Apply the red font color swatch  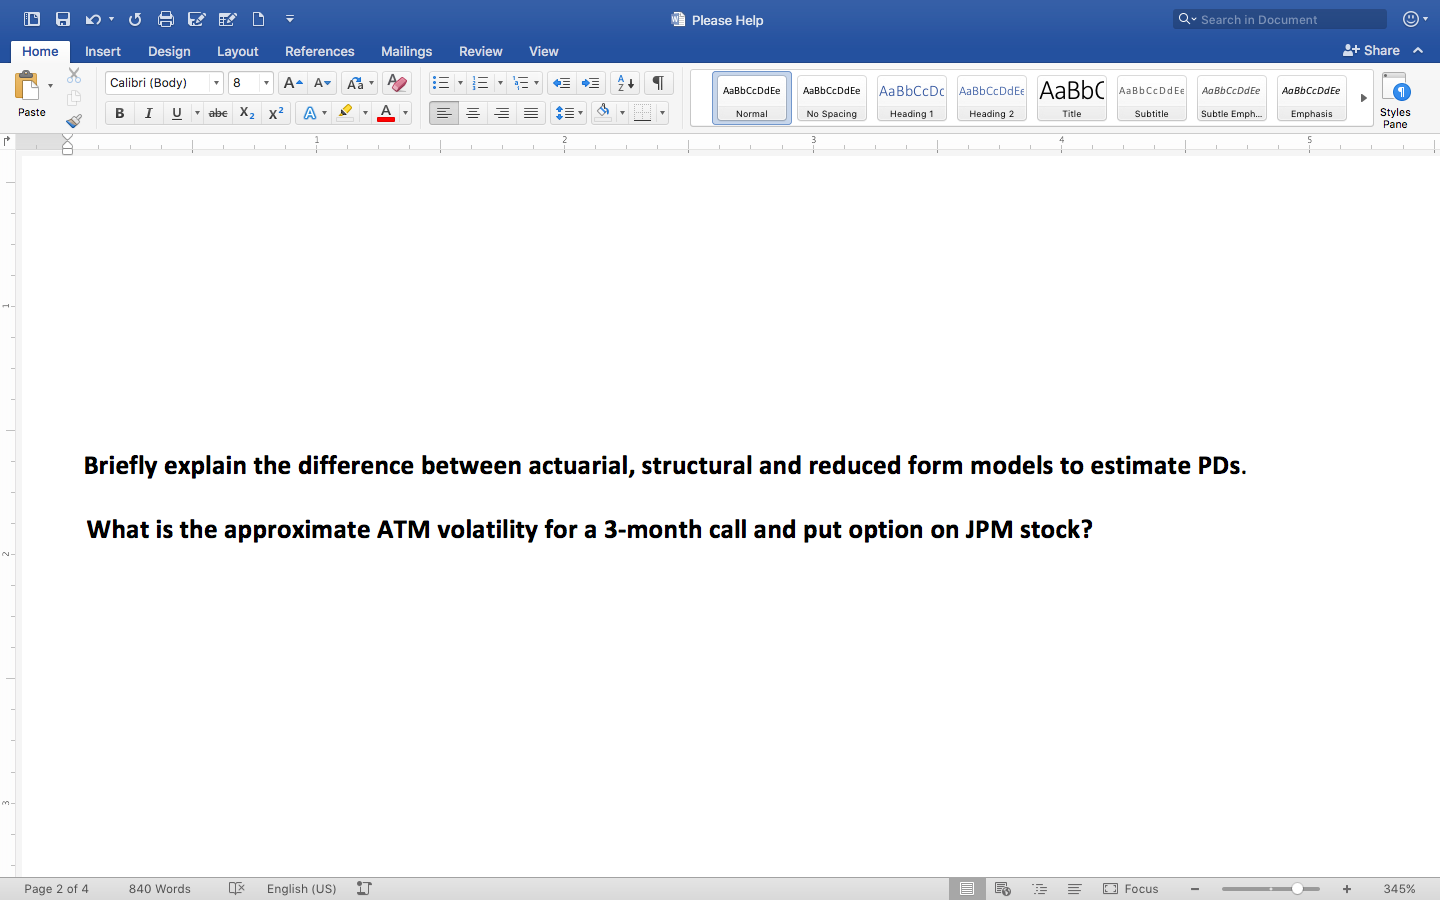tap(386, 113)
